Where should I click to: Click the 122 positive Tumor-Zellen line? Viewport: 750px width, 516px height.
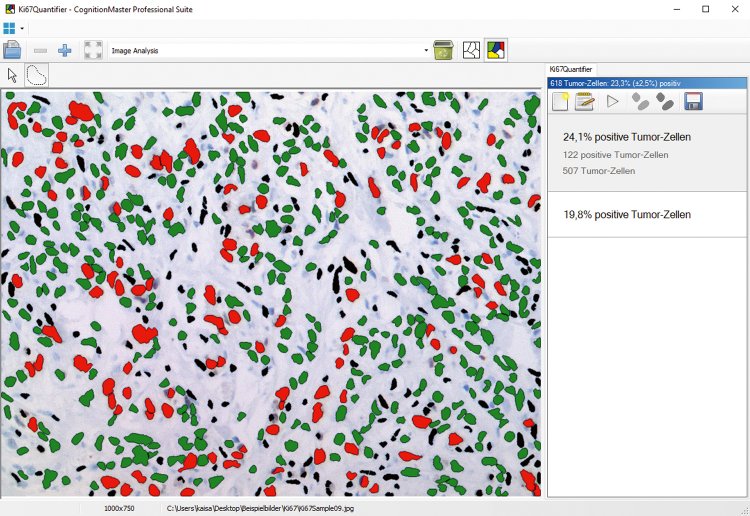(615, 155)
